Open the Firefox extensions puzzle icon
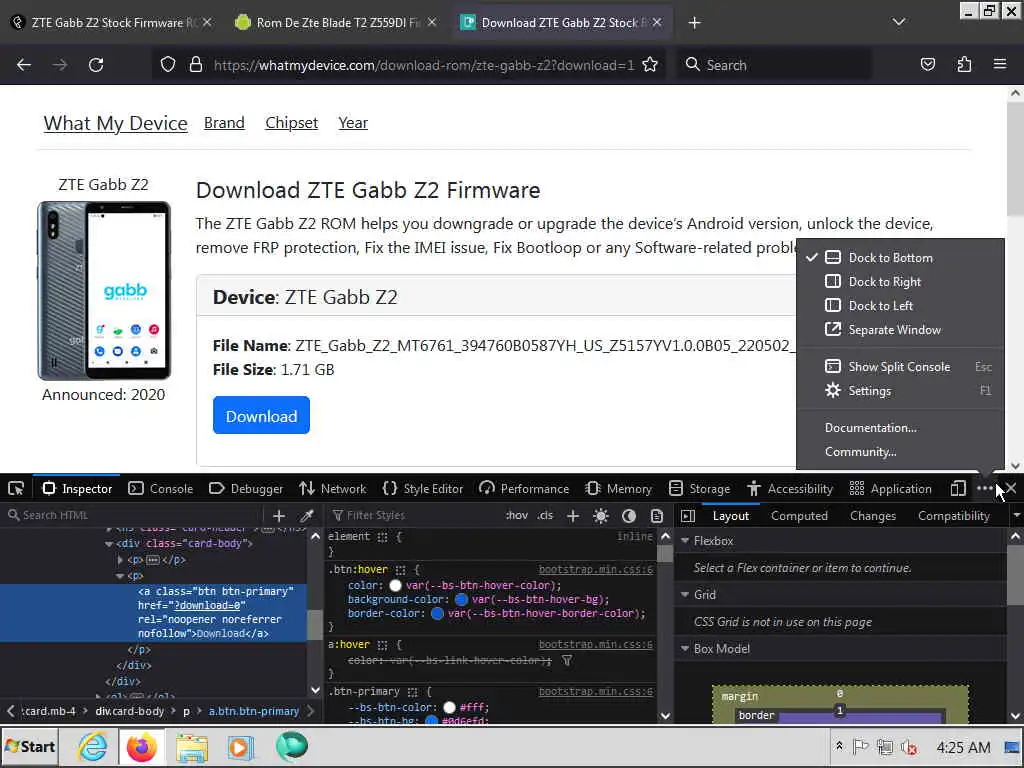The image size is (1024, 768). (964, 65)
